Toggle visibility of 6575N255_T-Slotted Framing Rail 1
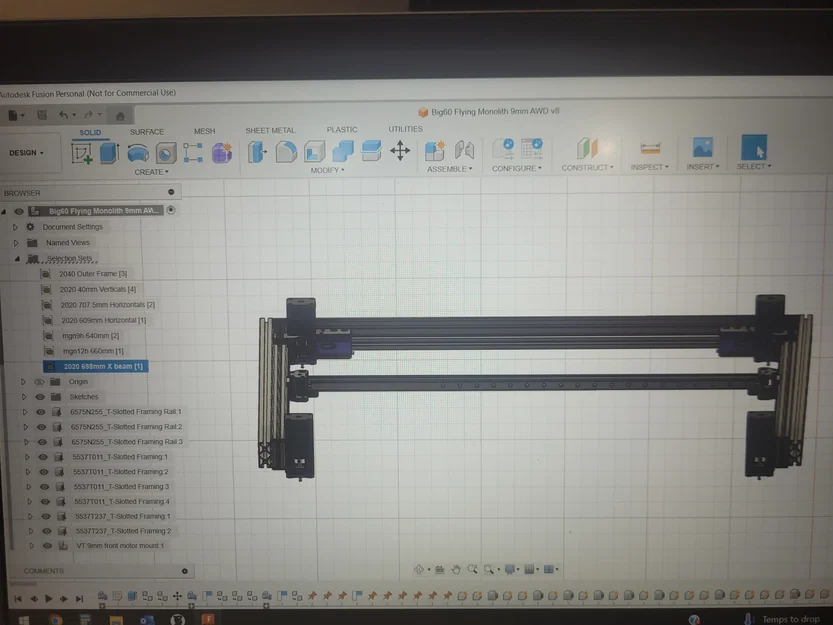 click(41, 411)
